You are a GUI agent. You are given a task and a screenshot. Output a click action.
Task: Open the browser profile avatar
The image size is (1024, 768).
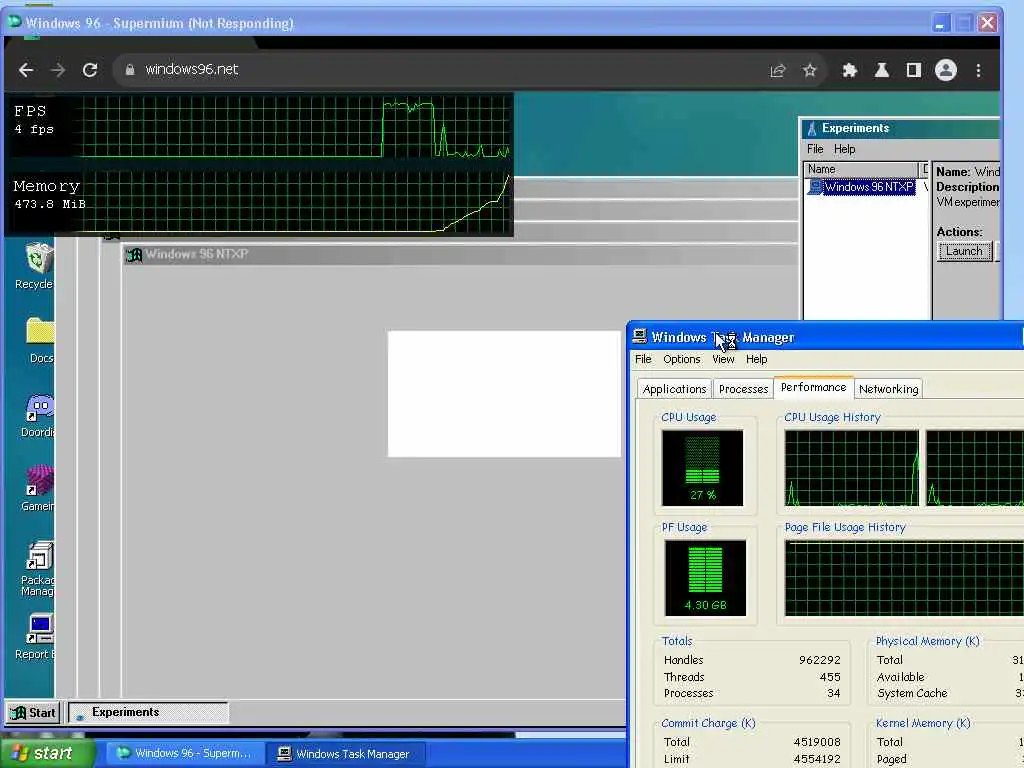click(x=946, y=70)
